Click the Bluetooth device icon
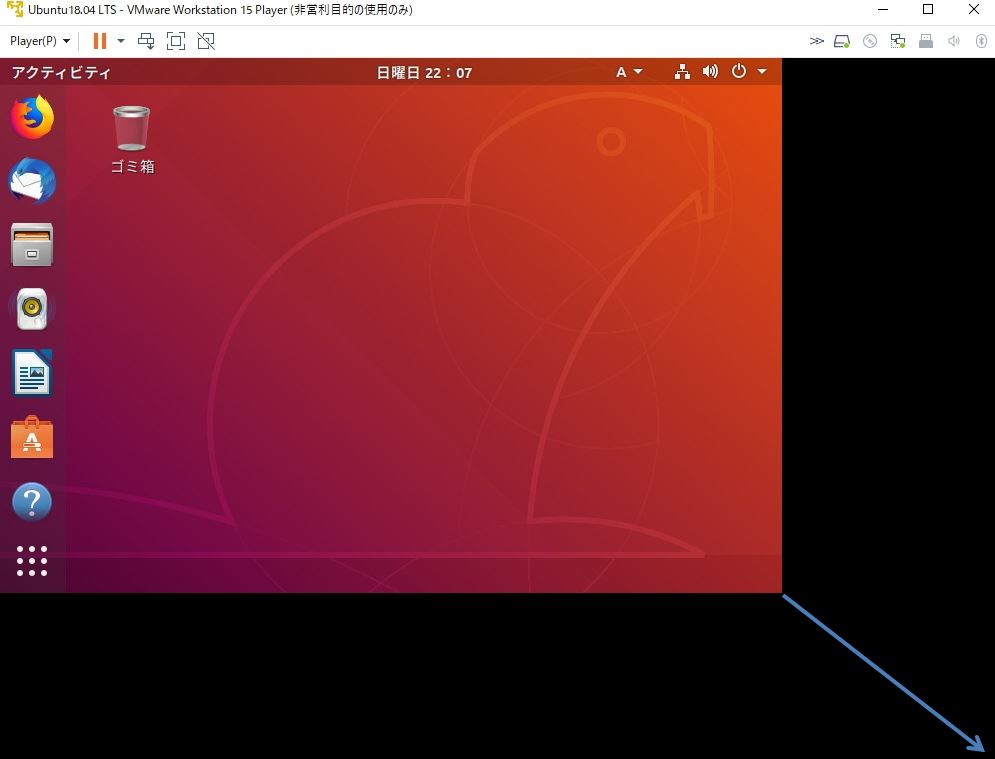Screen dimensions: 995x759 (x=981, y=41)
